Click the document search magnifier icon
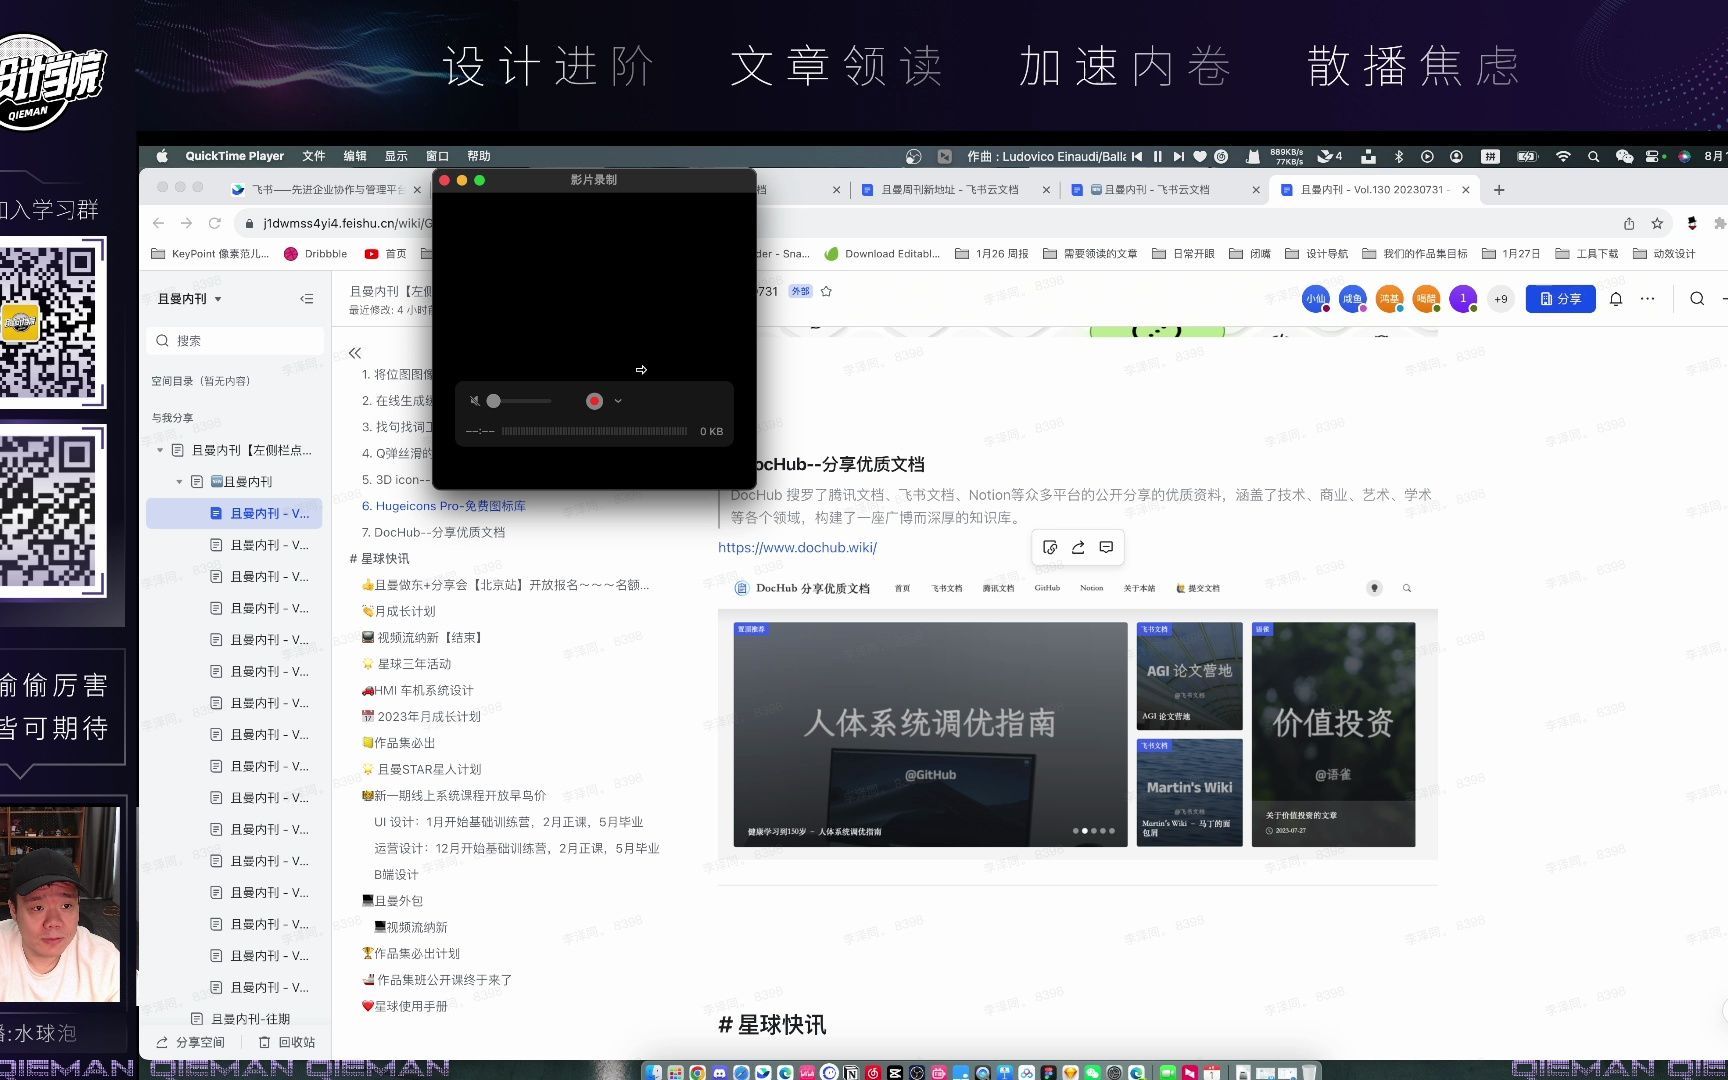 pos(1697,299)
